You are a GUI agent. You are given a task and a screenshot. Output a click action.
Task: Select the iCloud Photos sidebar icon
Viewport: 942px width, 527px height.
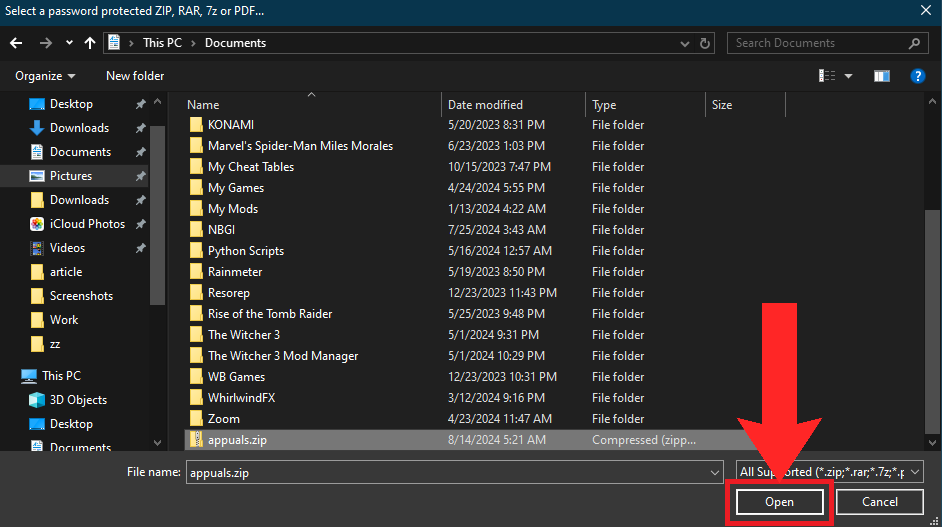pyautogui.click(x=37, y=224)
